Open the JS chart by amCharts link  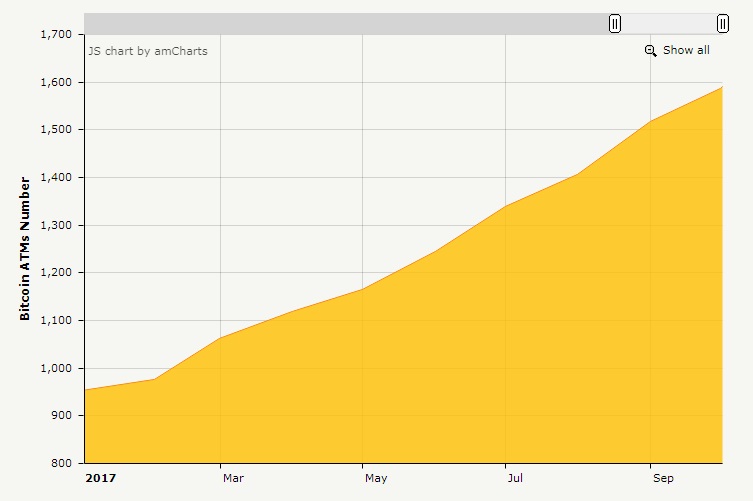pos(148,51)
